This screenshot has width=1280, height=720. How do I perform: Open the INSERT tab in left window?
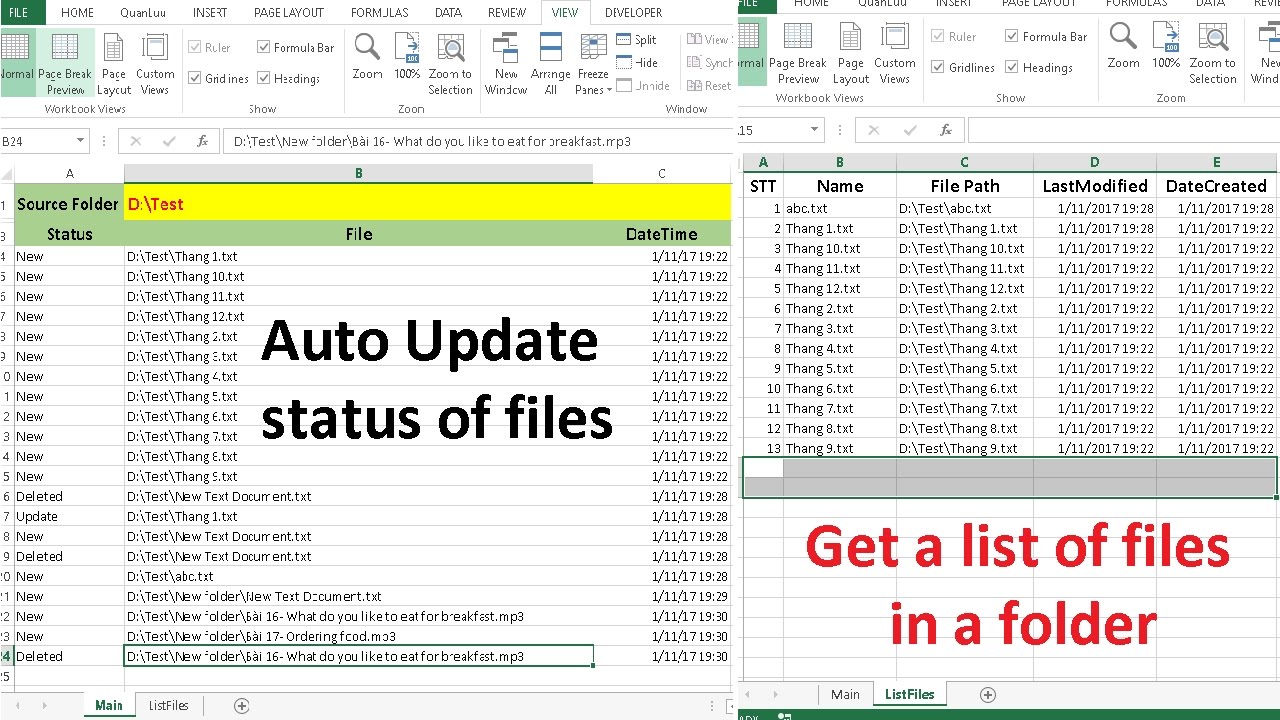click(209, 13)
